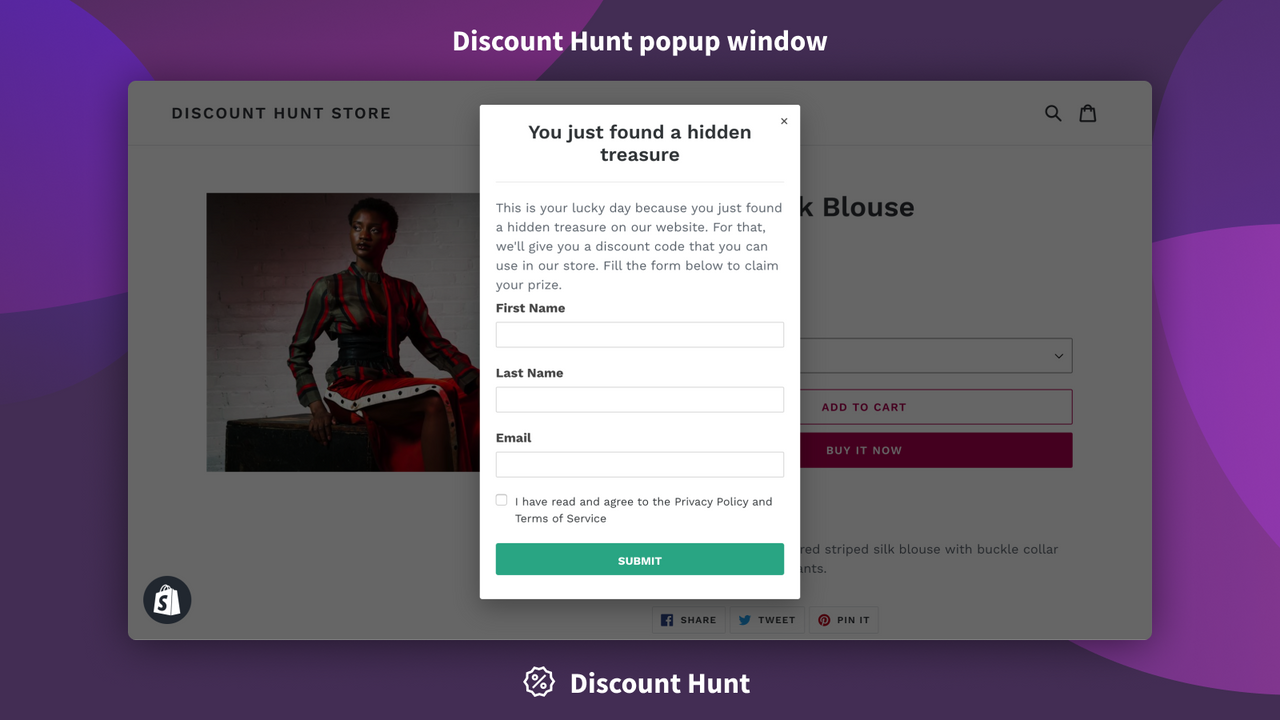Click the Email input field
The width and height of the screenshot is (1280, 720).
click(639, 464)
